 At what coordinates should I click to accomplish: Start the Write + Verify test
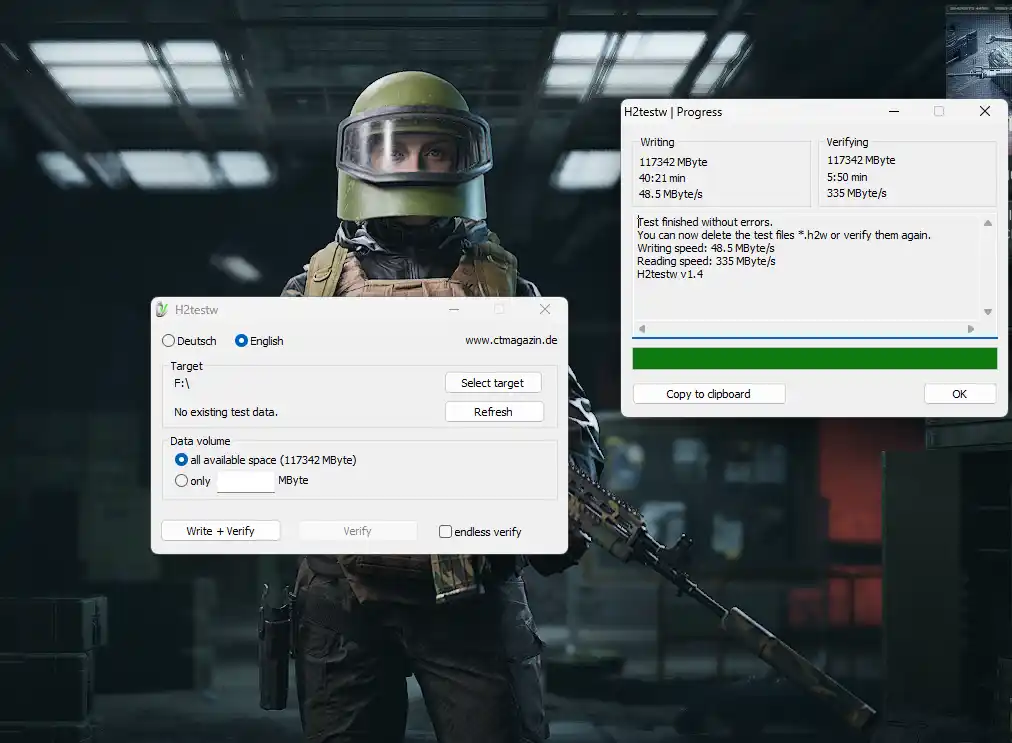(x=221, y=531)
